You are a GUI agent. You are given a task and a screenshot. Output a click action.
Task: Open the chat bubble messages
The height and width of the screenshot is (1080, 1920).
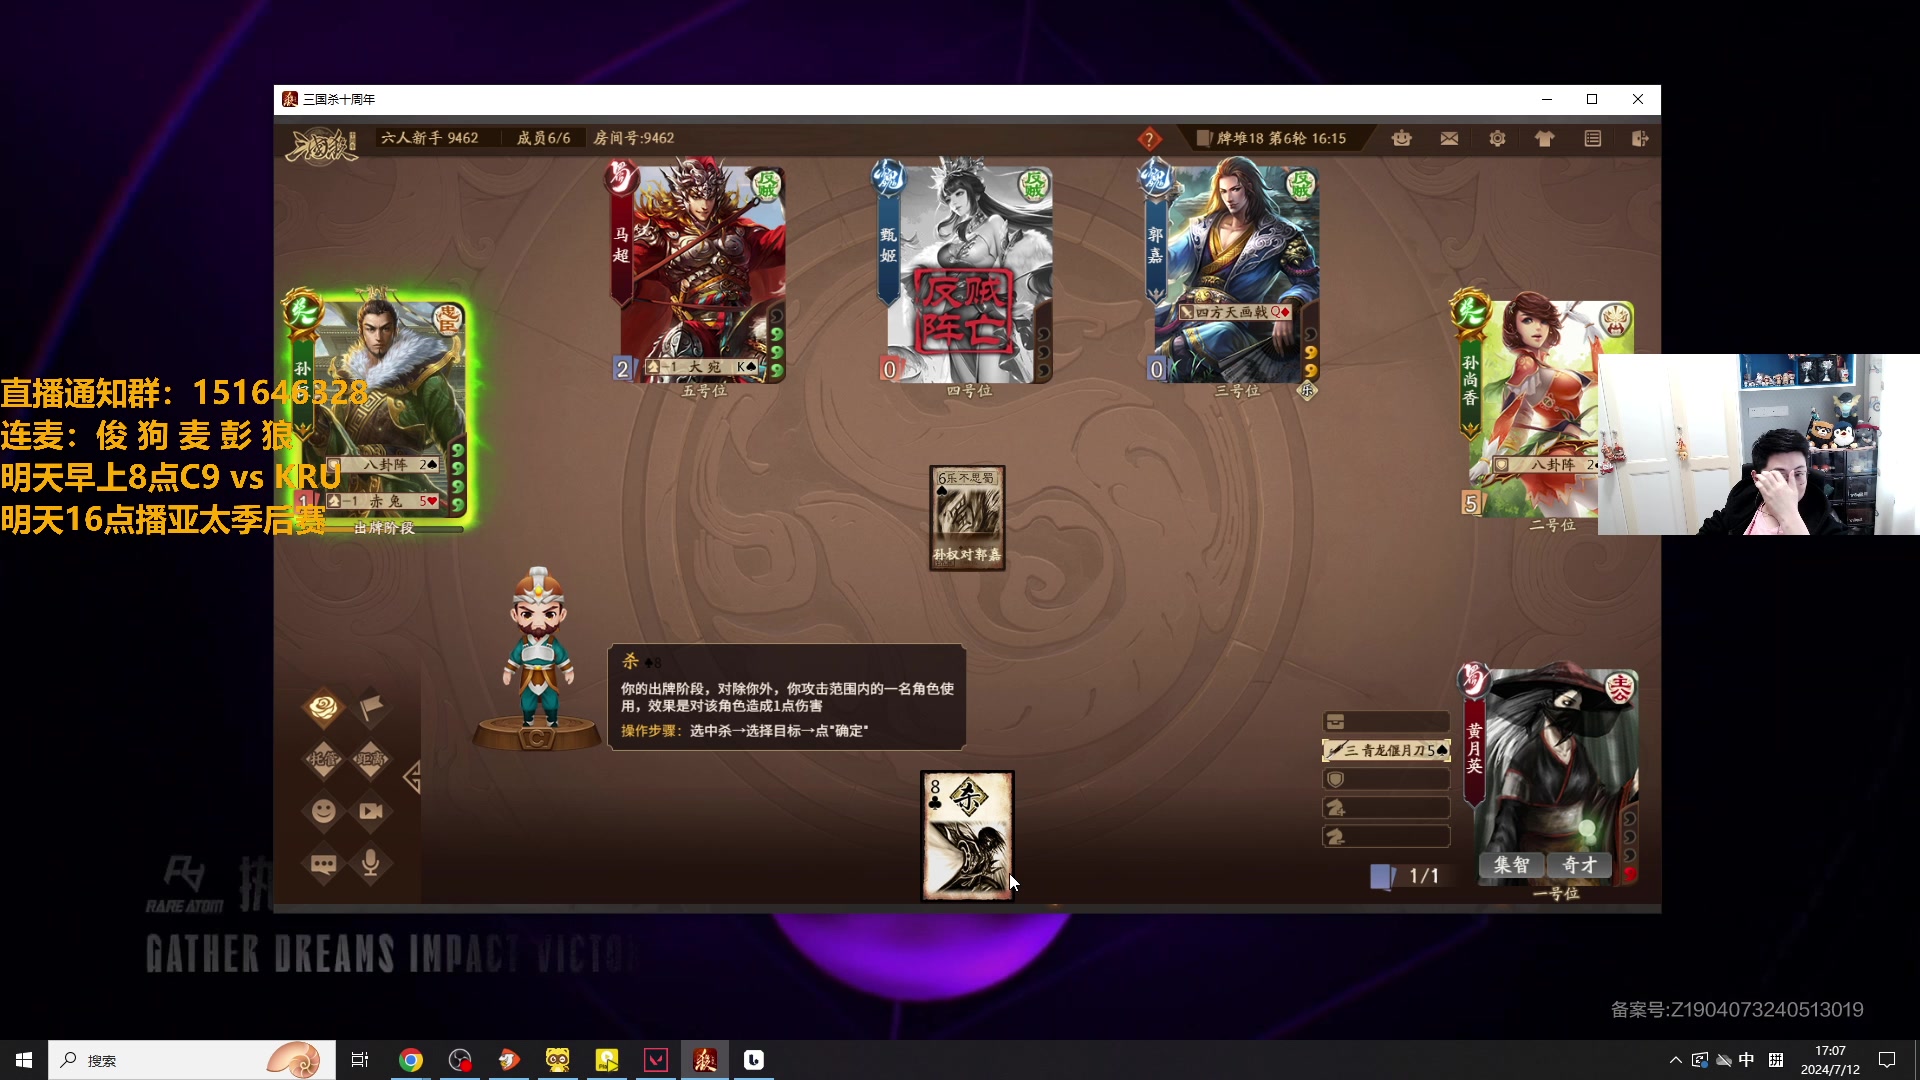(323, 863)
